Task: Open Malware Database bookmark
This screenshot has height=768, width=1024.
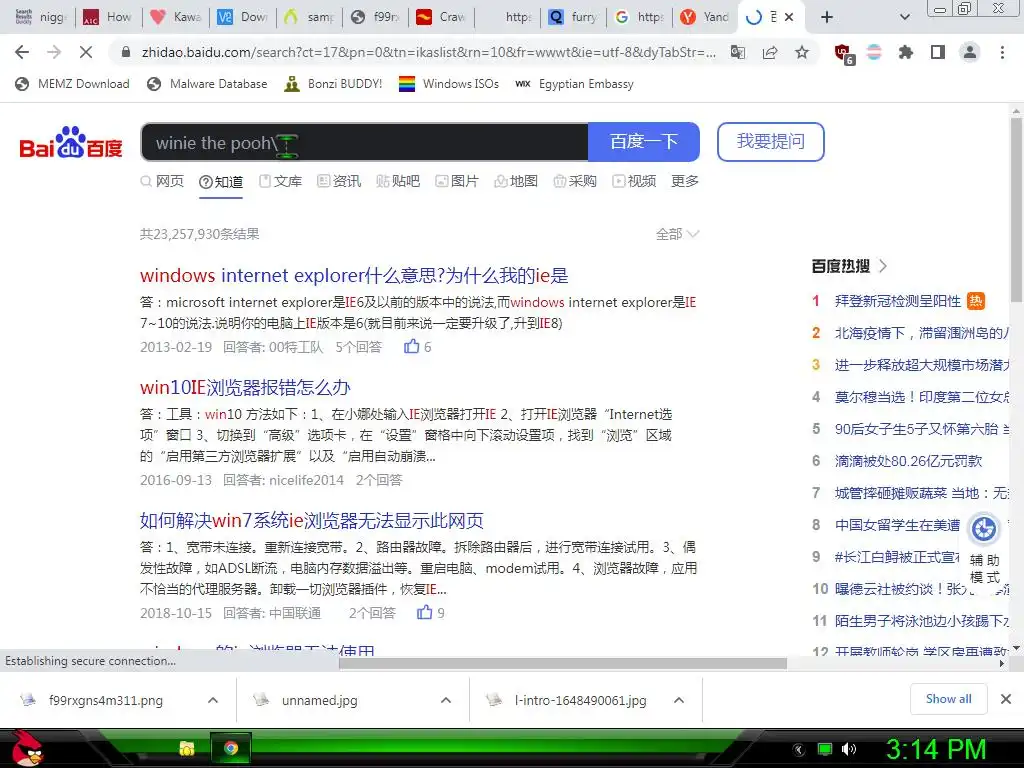Action: [x=207, y=84]
